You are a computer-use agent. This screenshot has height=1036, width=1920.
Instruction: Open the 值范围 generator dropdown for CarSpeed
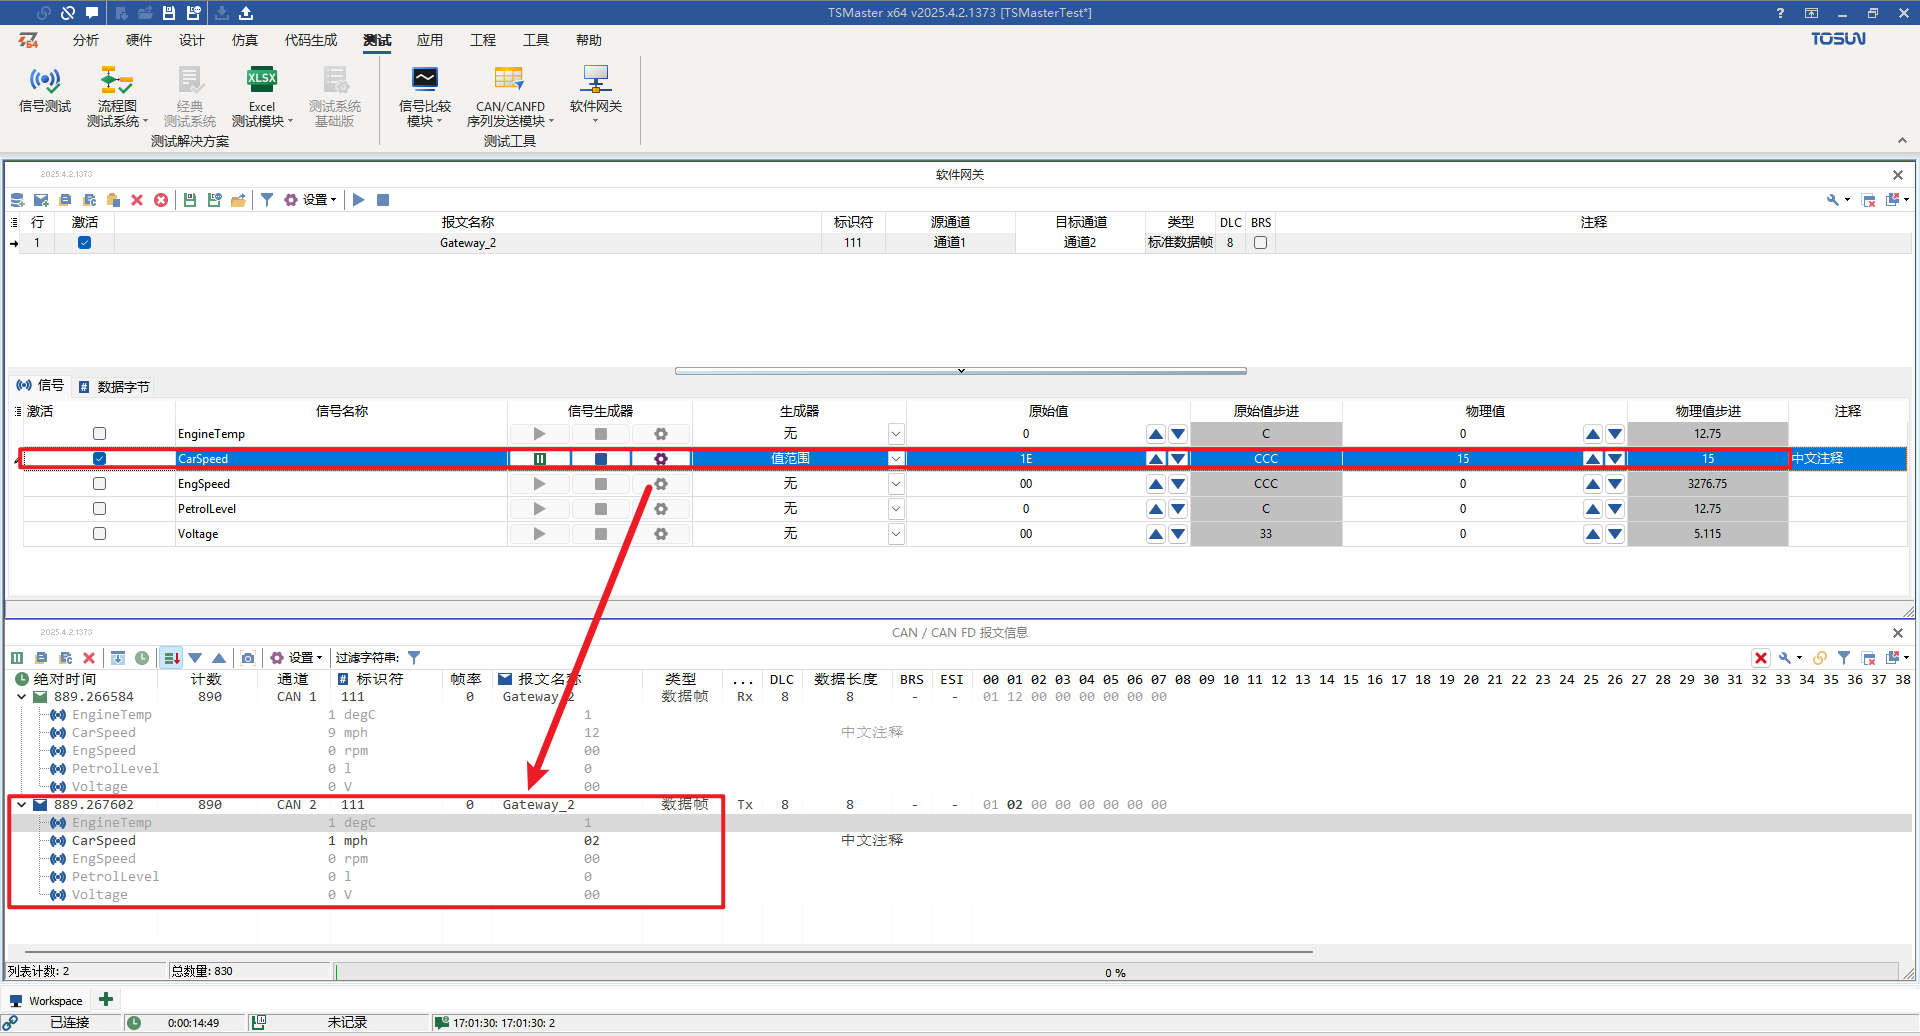[896, 459]
